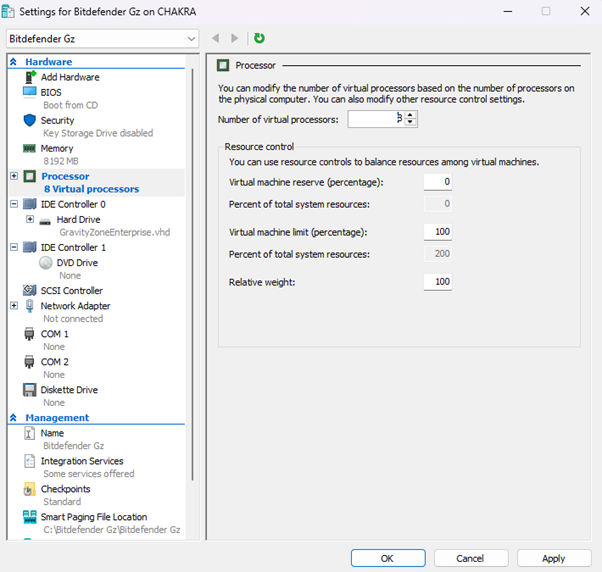
Task: Expand the Hard Drive node
Action: point(30,219)
